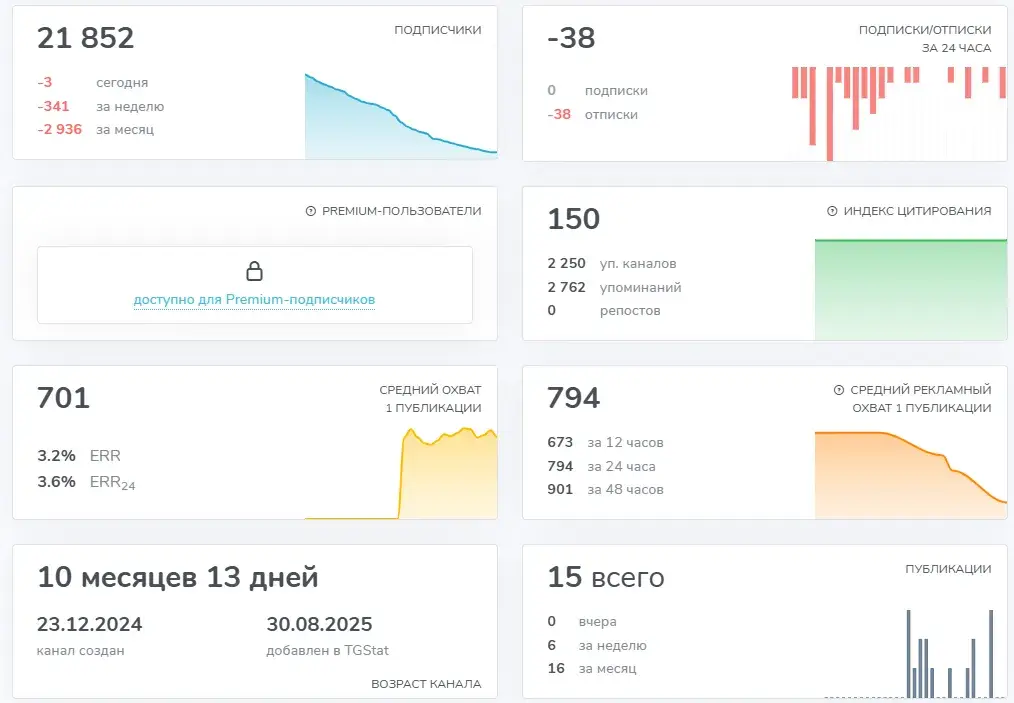
Task: Click the 3.6% ERR24 value
Action: tap(86, 482)
